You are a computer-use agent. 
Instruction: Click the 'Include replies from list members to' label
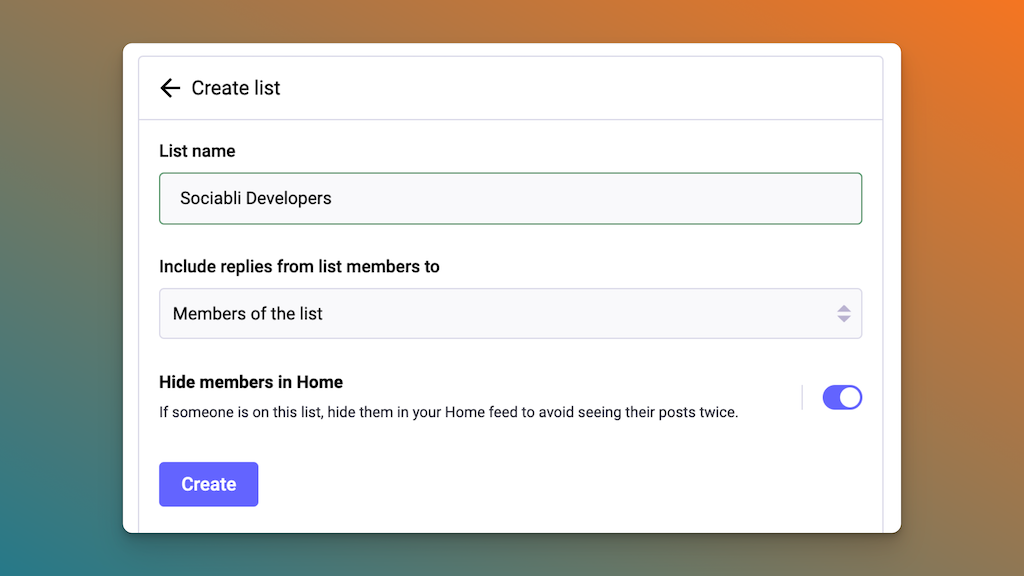tap(299, 267)
